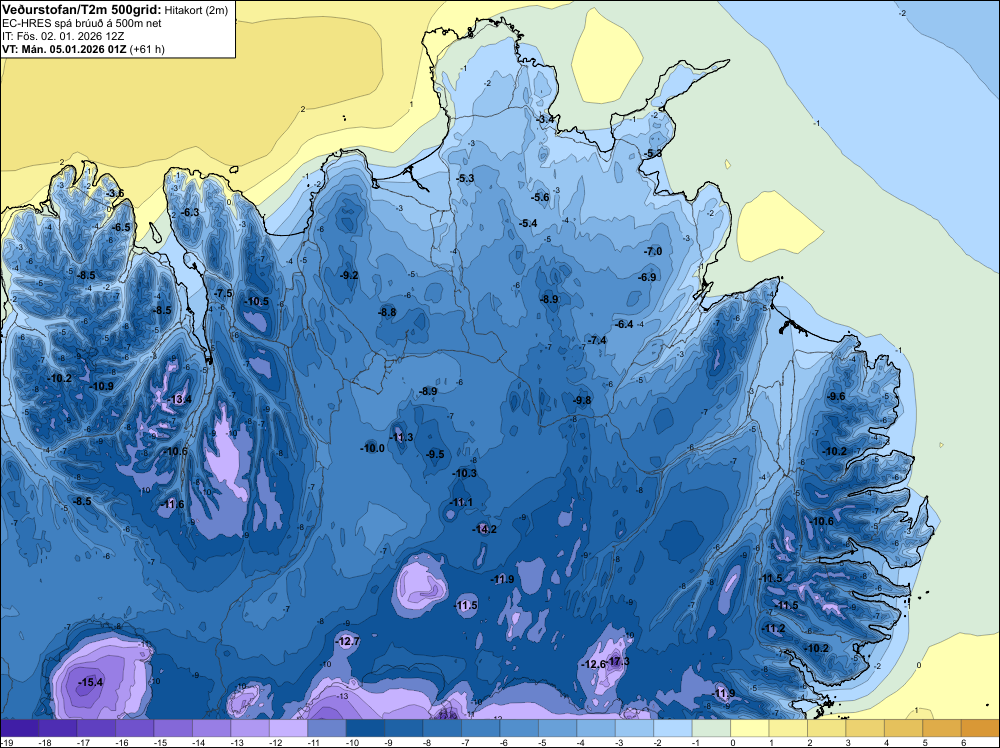The height and width of the screenshot is (748, 1000).
Task: Click the -14.2 temperature value
Action: click(x=485, y=529)
